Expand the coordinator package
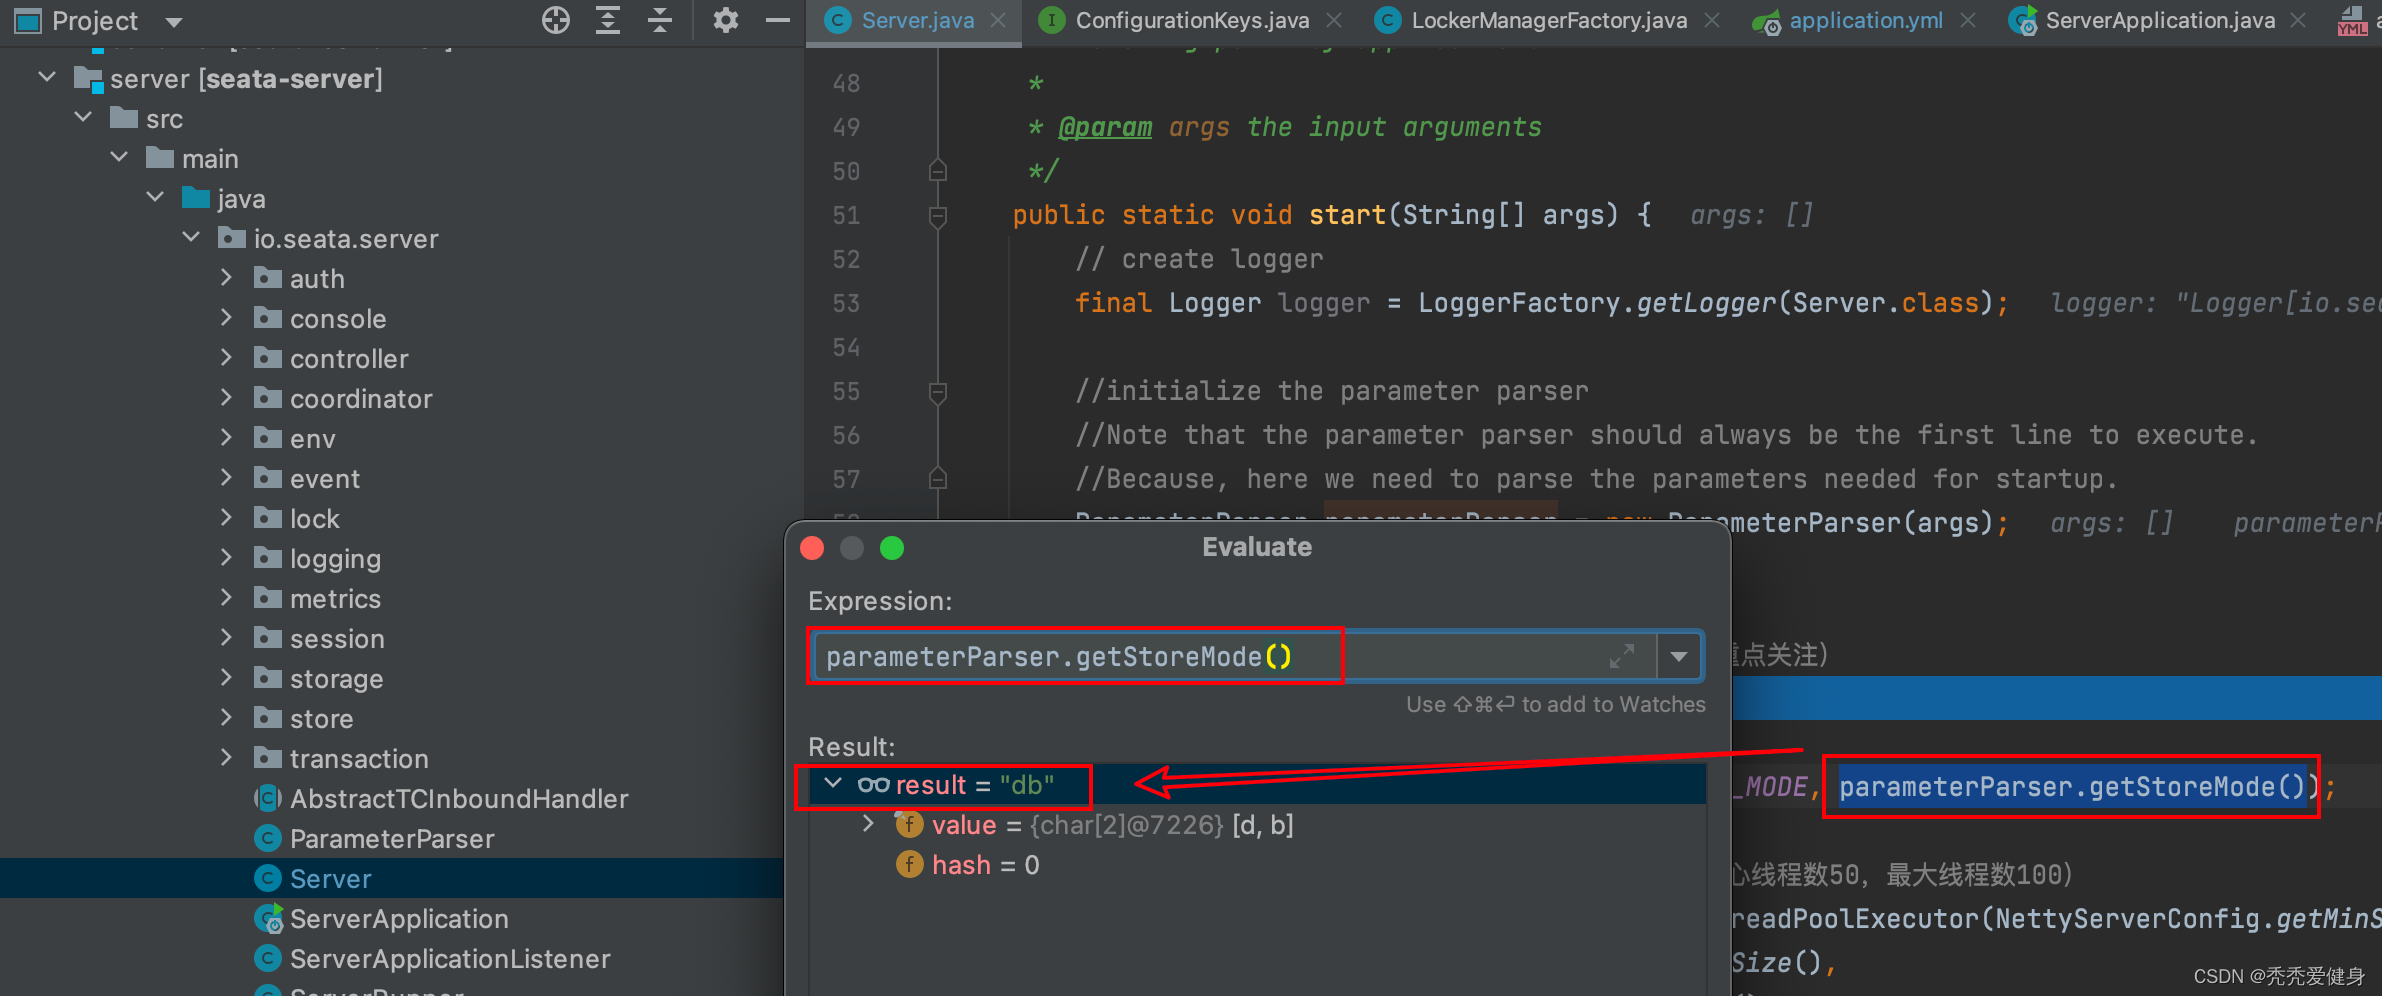 [x=226, y=397]
